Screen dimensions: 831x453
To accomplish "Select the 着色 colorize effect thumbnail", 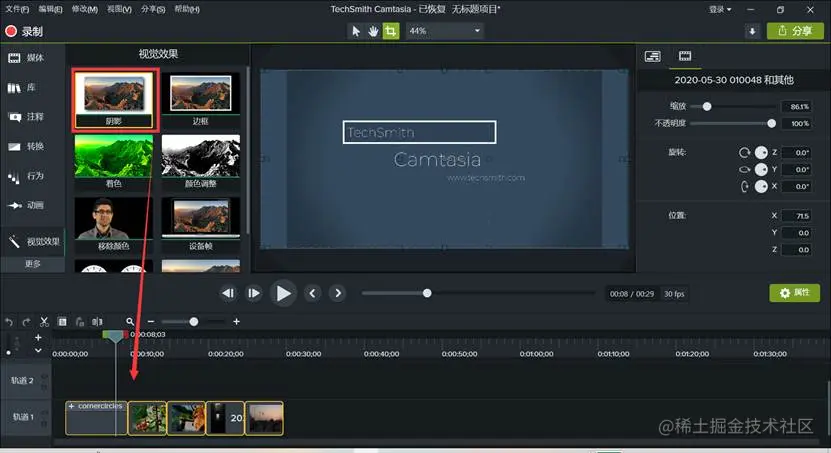I will (113, 162).
